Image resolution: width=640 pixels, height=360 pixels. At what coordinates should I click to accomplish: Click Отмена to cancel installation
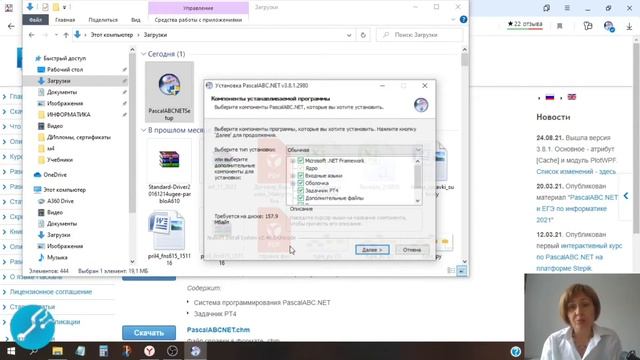(x=412, y=250)
